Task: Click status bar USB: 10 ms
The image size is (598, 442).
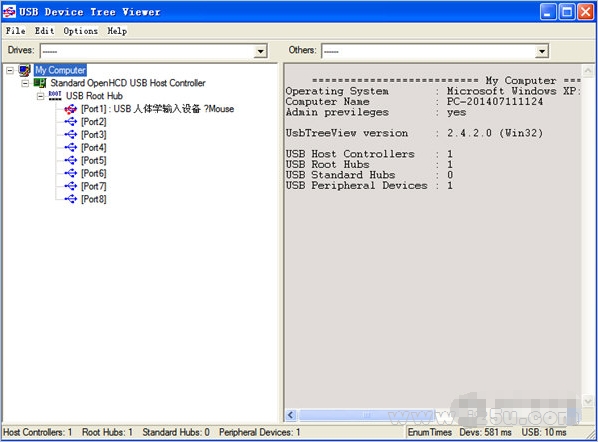Action: [544, 432]
